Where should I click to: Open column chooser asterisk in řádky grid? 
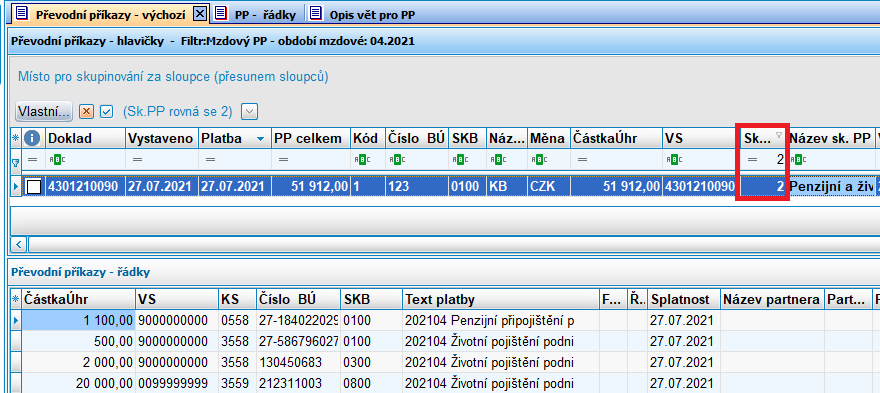coord(16,299)
